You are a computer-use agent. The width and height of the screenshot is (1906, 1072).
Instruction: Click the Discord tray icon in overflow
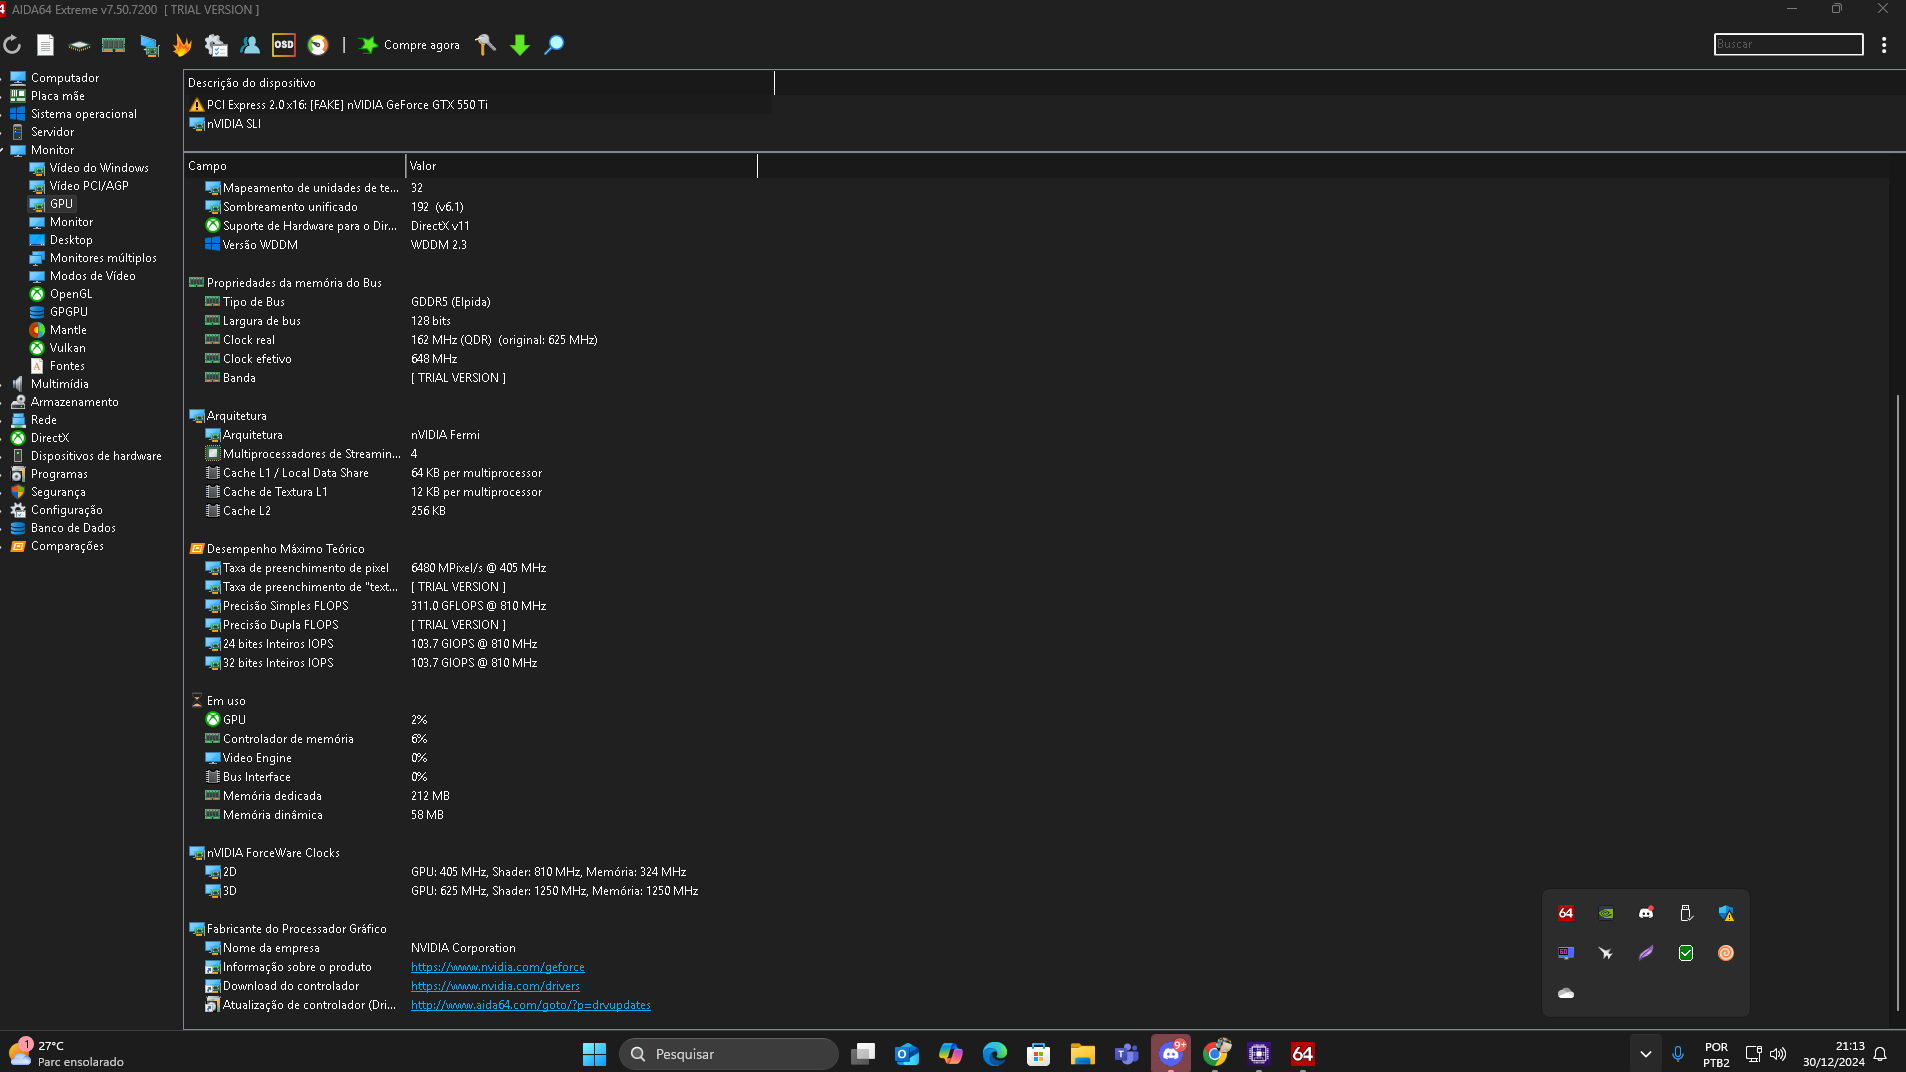pos(1646,913)
